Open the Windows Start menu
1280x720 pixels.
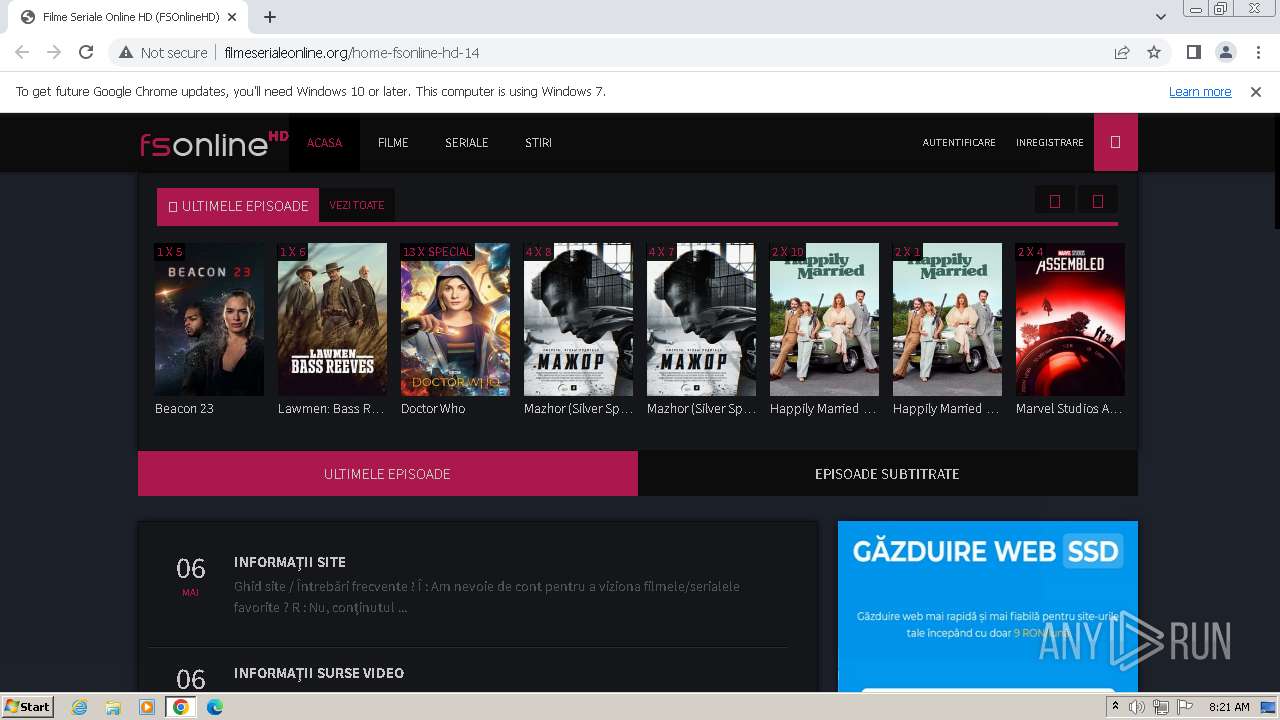point(28,706)
